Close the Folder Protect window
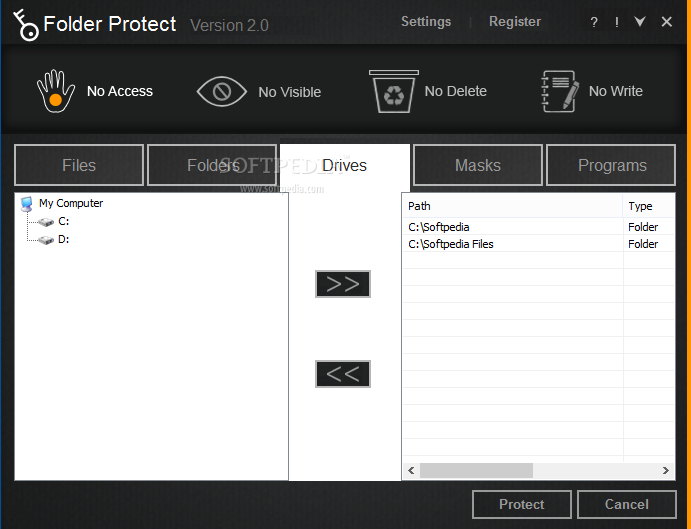Image resolution: width=691 pixels, height=529 pixels. [667, 22]
